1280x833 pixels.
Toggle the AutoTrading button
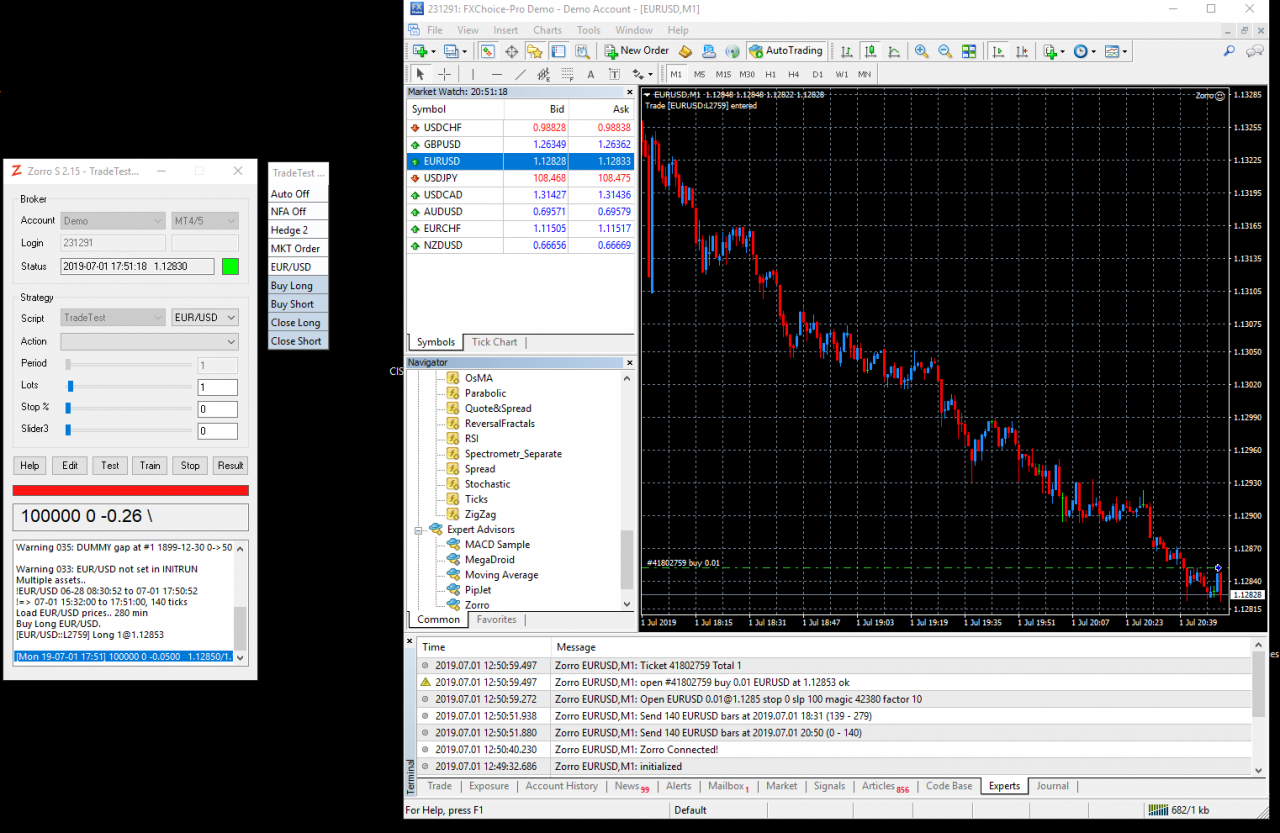pyautogui.click(x=786, y=51)
